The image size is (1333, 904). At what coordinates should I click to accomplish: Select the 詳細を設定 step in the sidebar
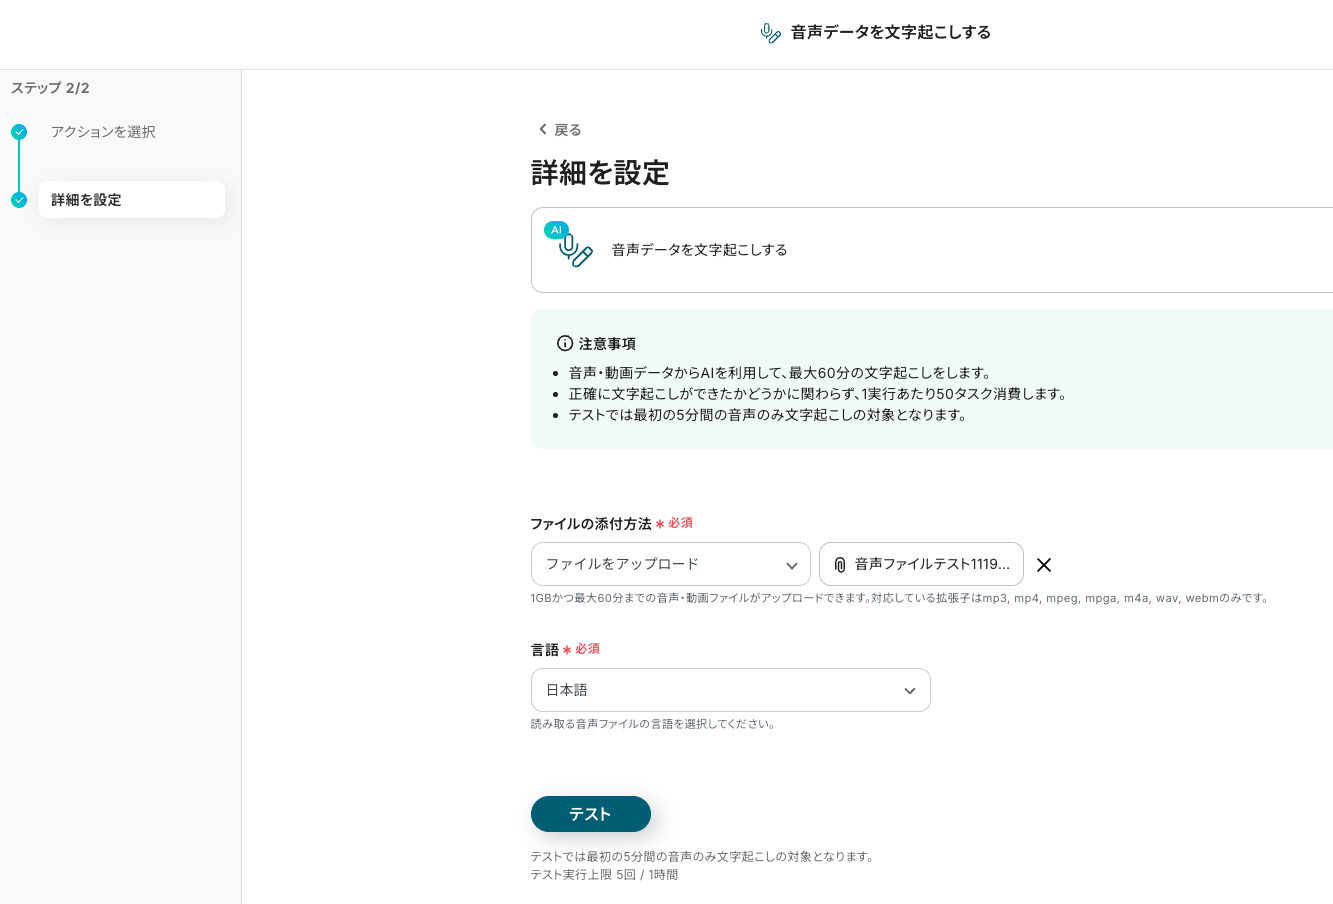pyautogui.click(x=131, y=200)
